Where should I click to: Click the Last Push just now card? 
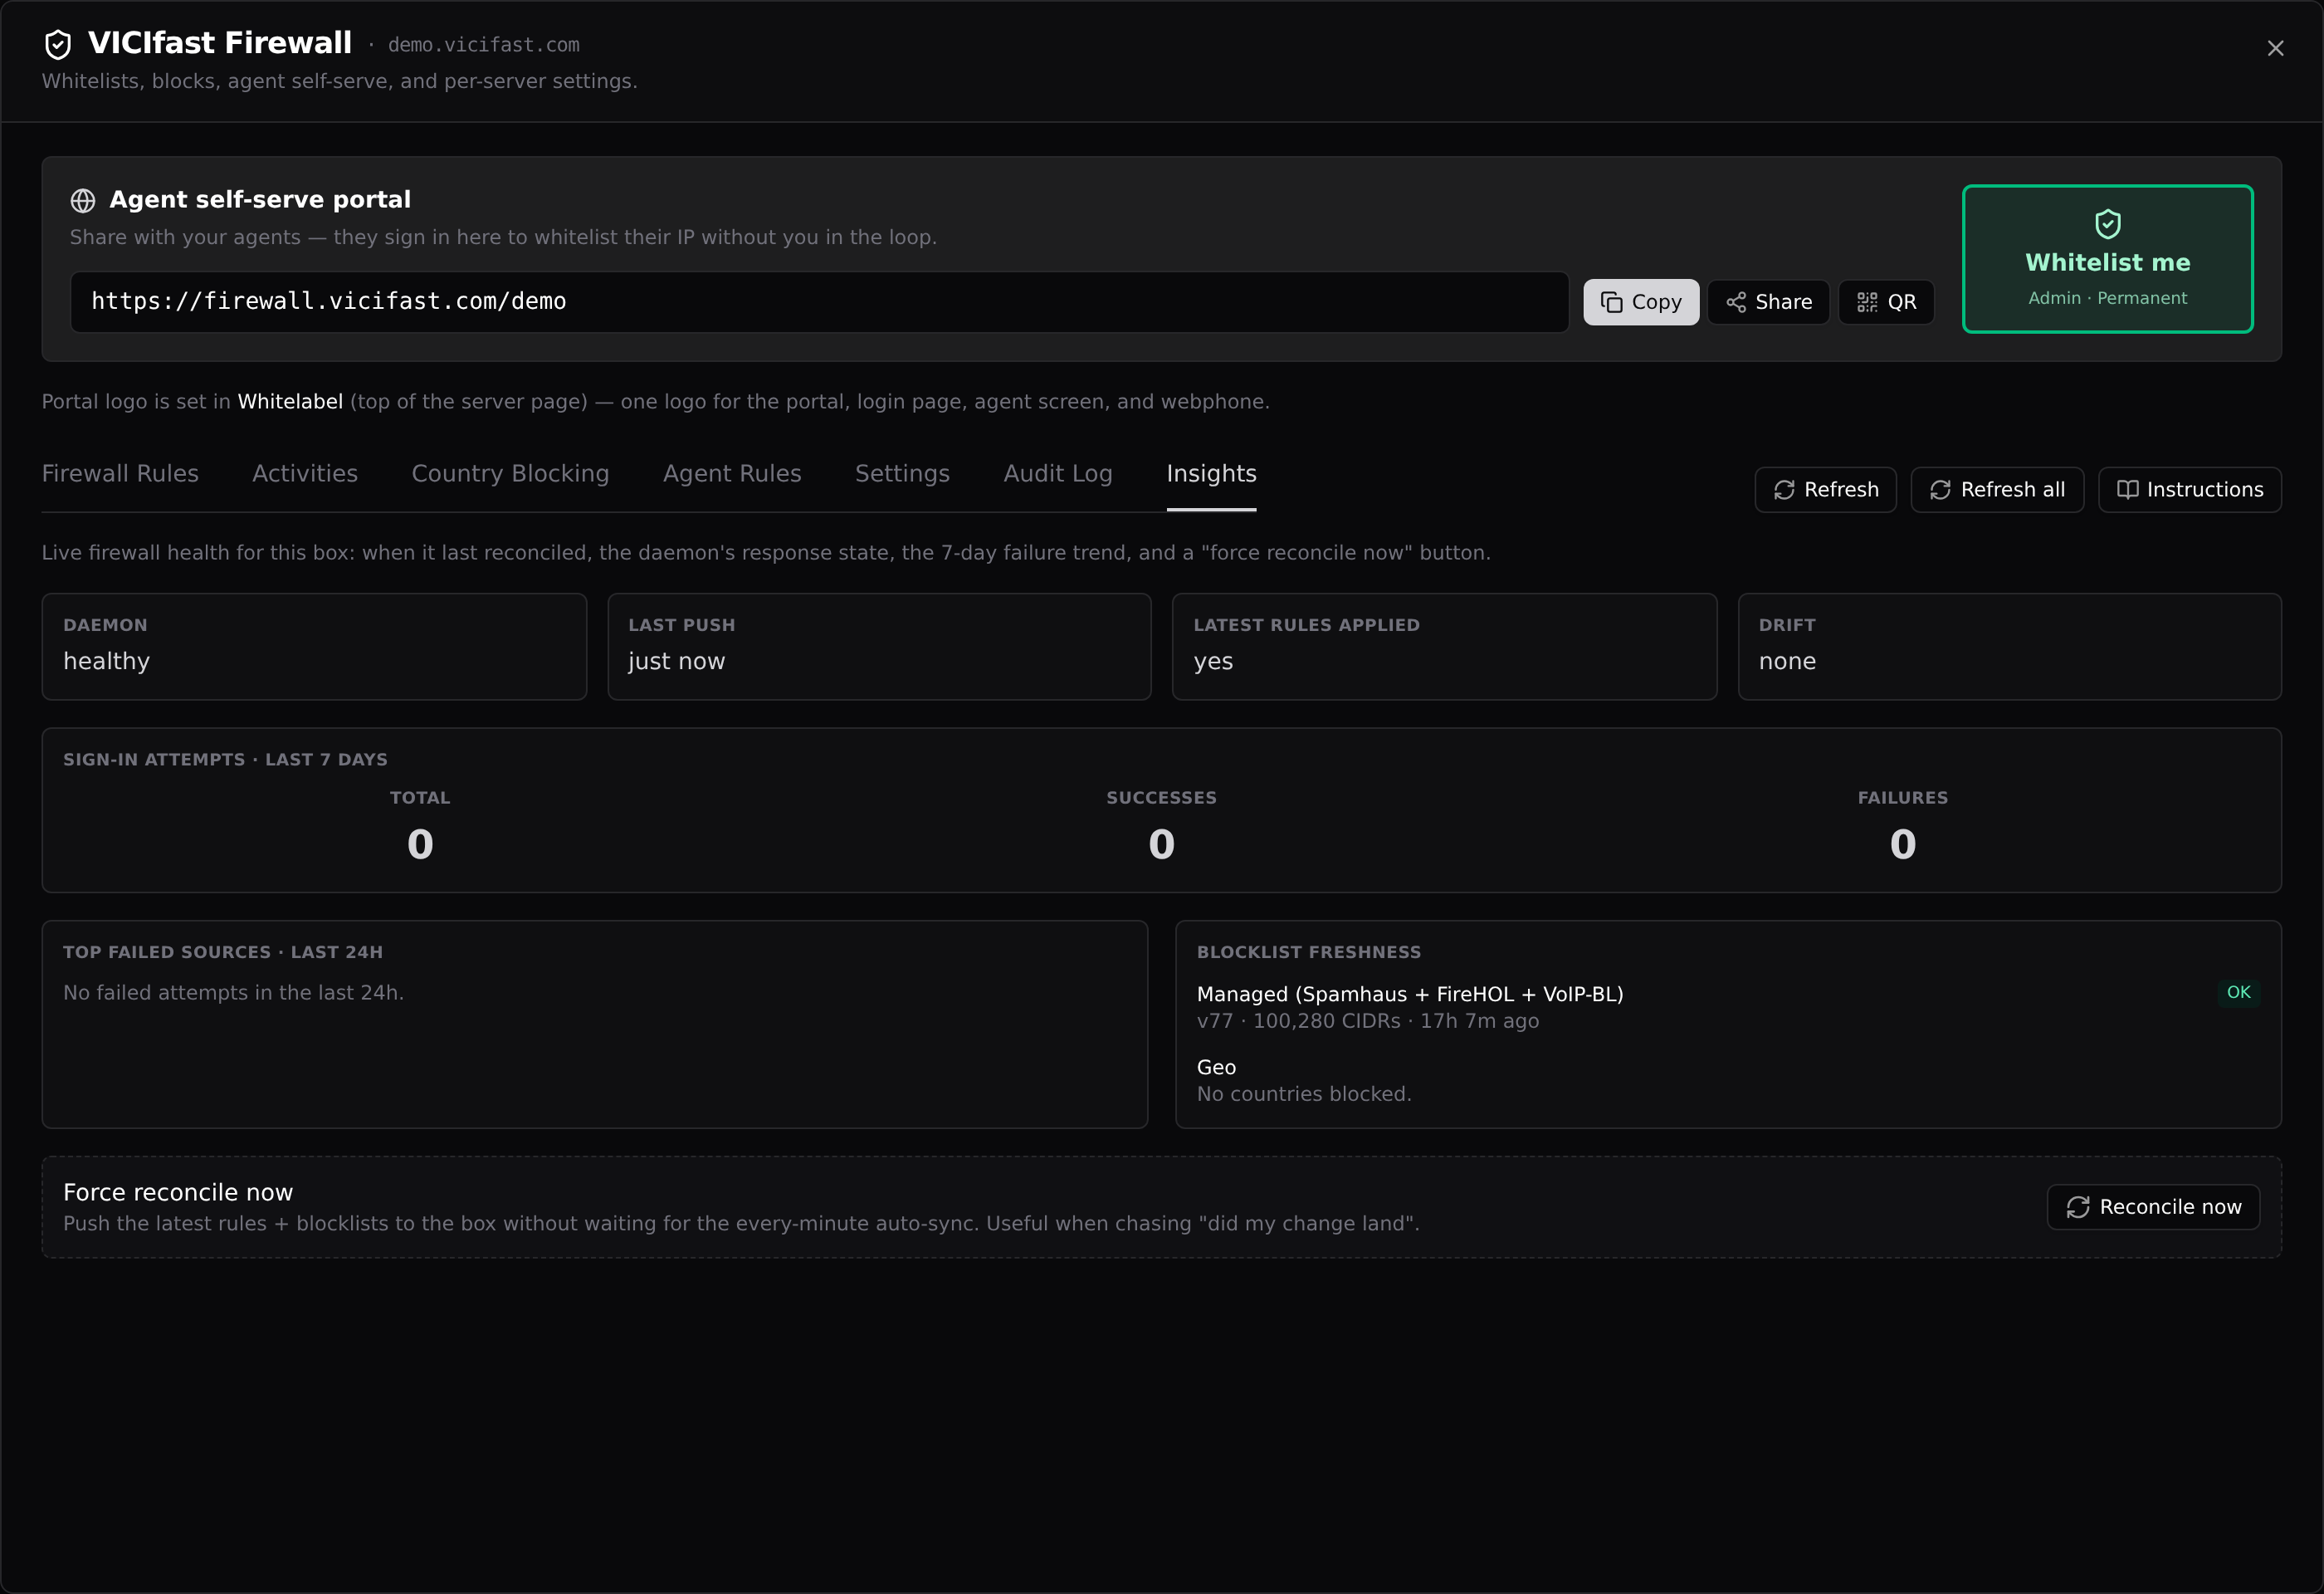pyautogui.click(x=879, y=647)
